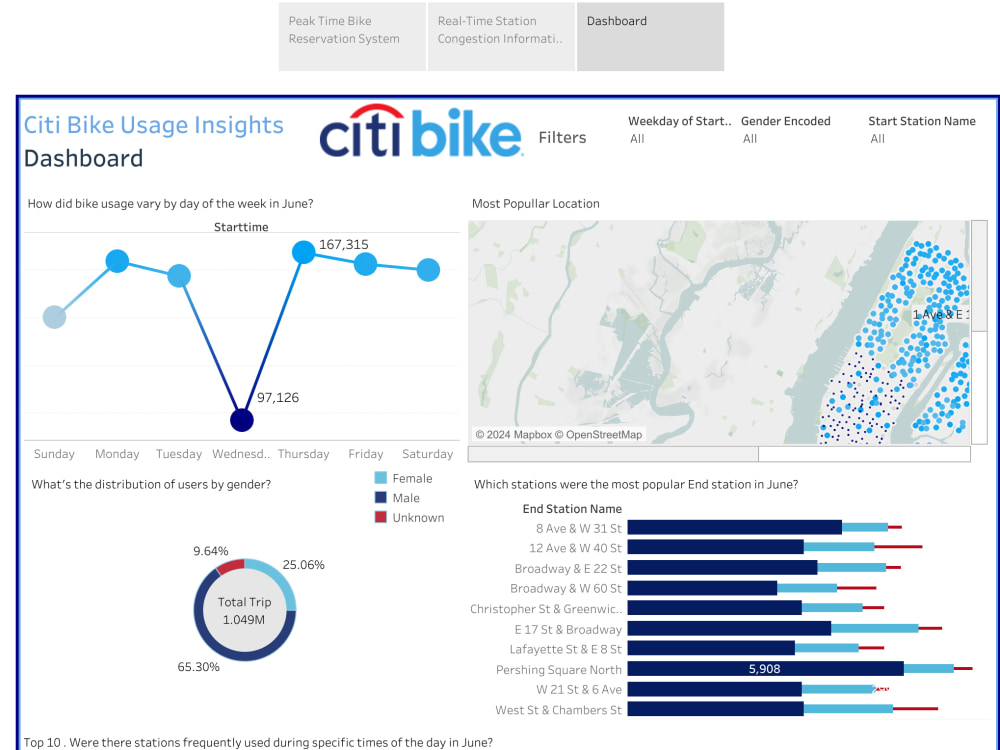
Task: Select the Friday data point on line chart
Action: point(365,264)
